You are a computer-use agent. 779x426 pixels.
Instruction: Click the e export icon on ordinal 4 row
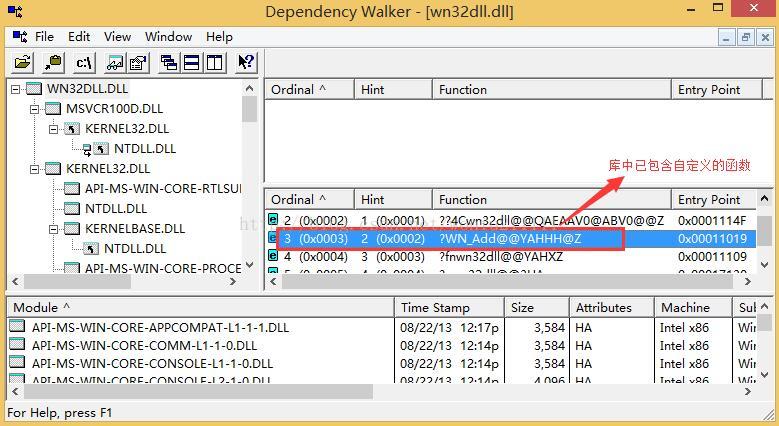click(273, 256)
